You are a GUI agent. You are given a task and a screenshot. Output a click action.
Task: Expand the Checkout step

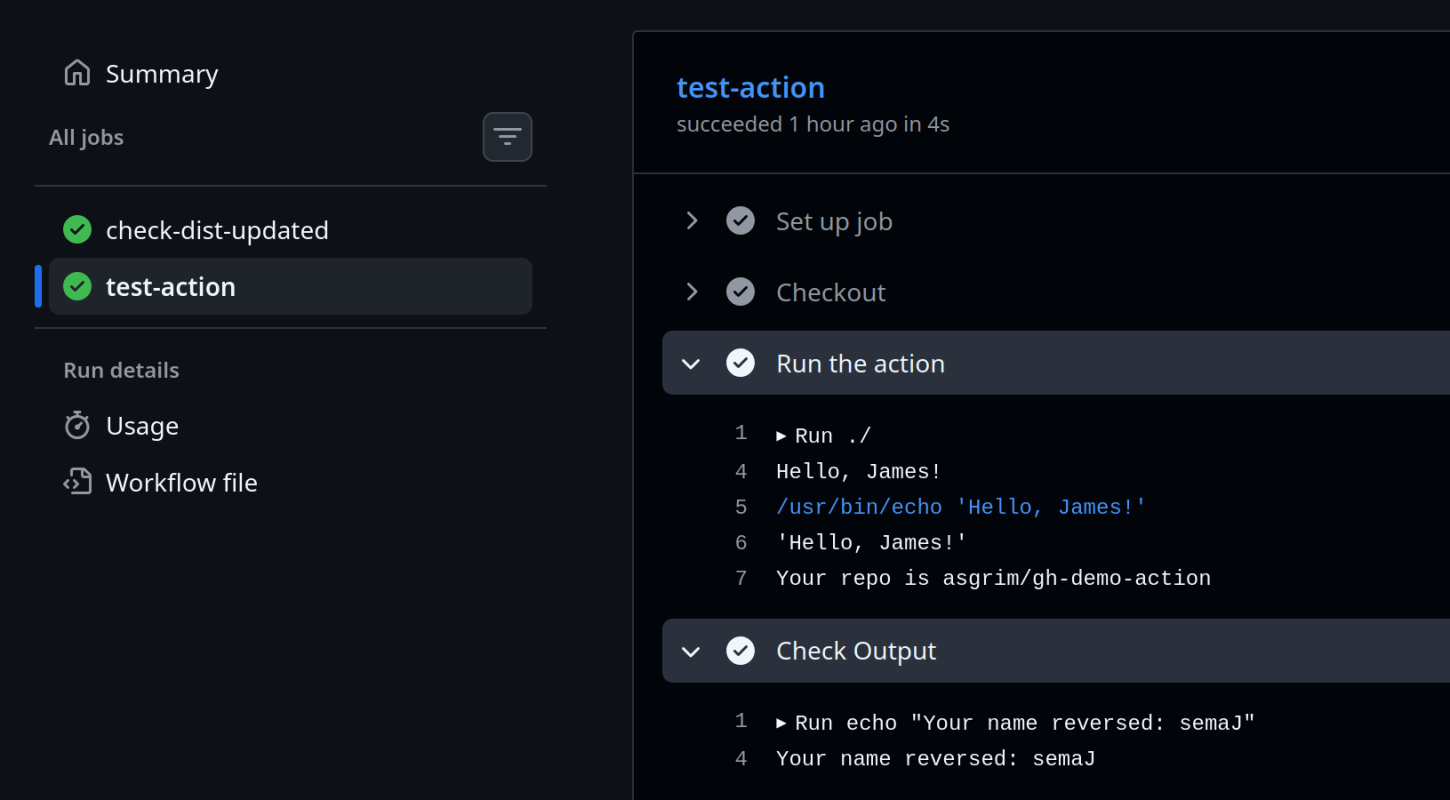690,291
